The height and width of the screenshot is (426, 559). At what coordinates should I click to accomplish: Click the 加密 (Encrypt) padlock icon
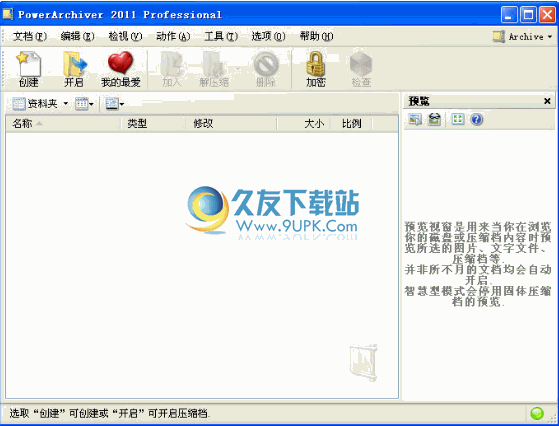[x=316, y=69]
